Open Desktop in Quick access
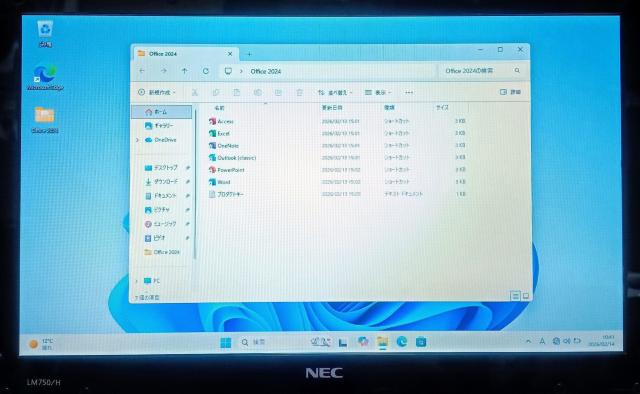The image size is (640, 394). tap(162, 168)
